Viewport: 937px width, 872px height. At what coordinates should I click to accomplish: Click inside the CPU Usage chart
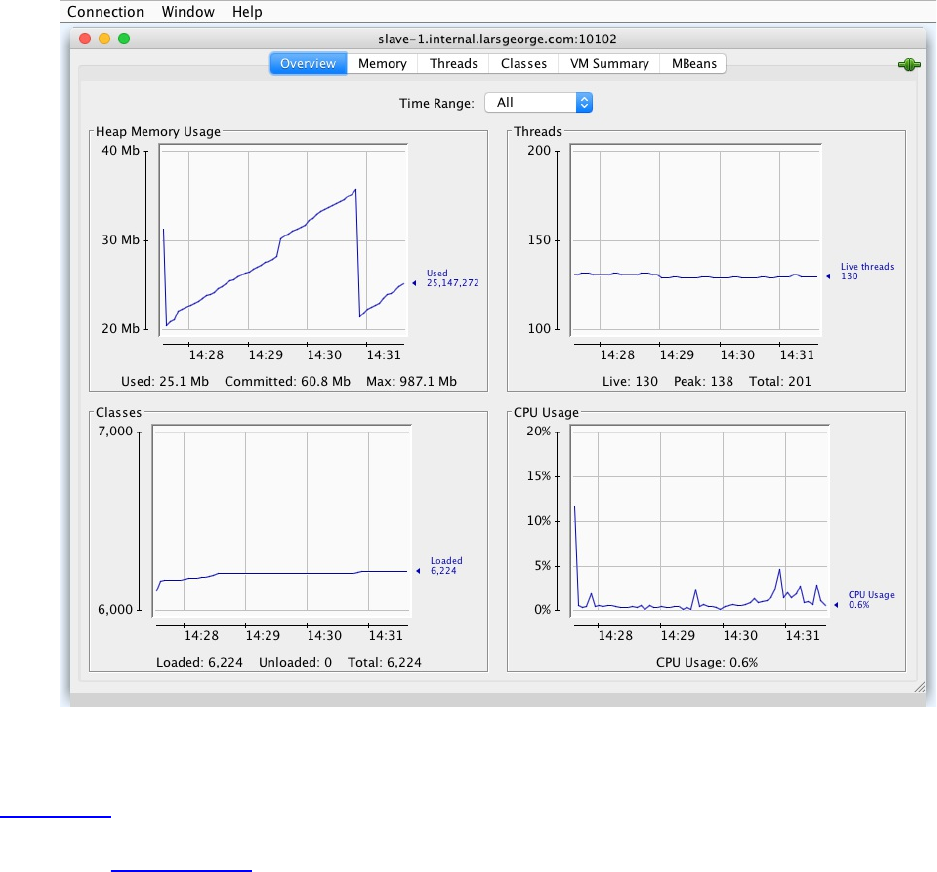(699, 520)
